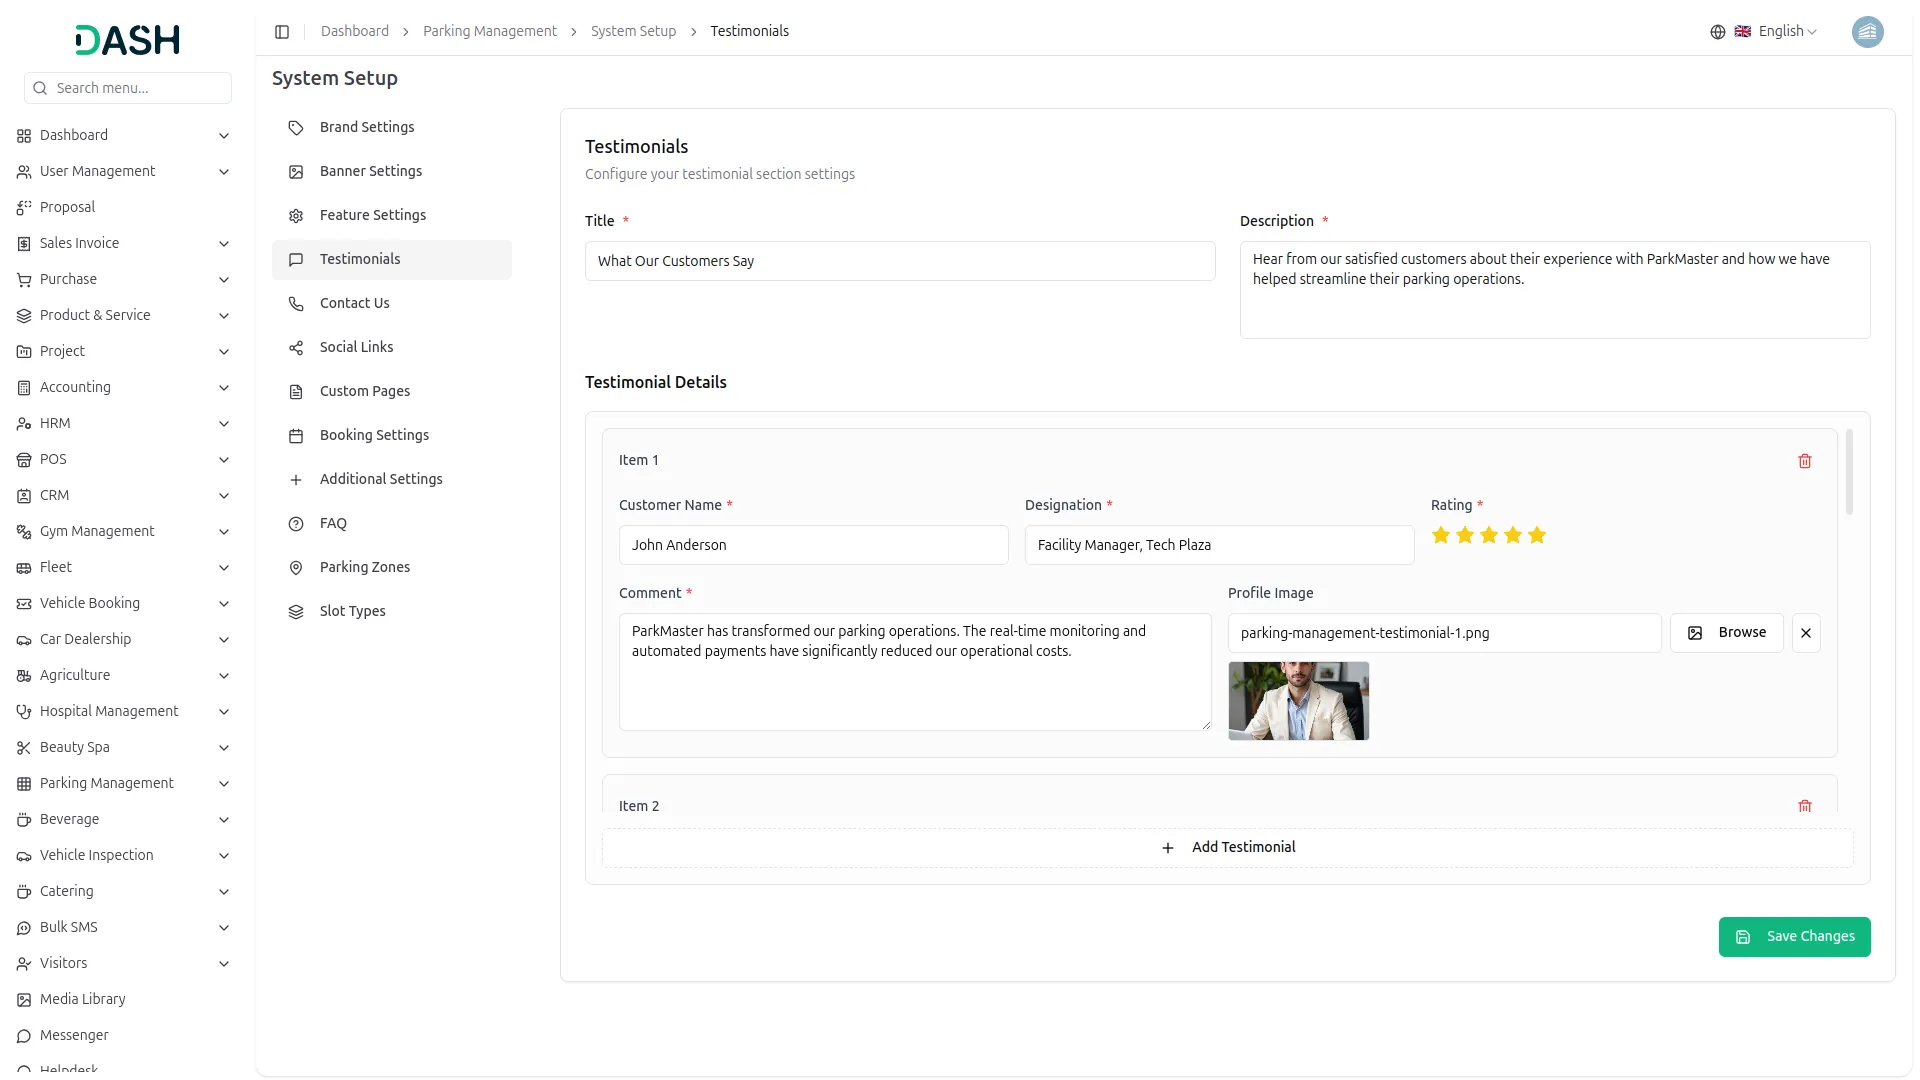Click the Booking Settings calendar icon
Viewport: 1920px width, 1080px height.
296,436
